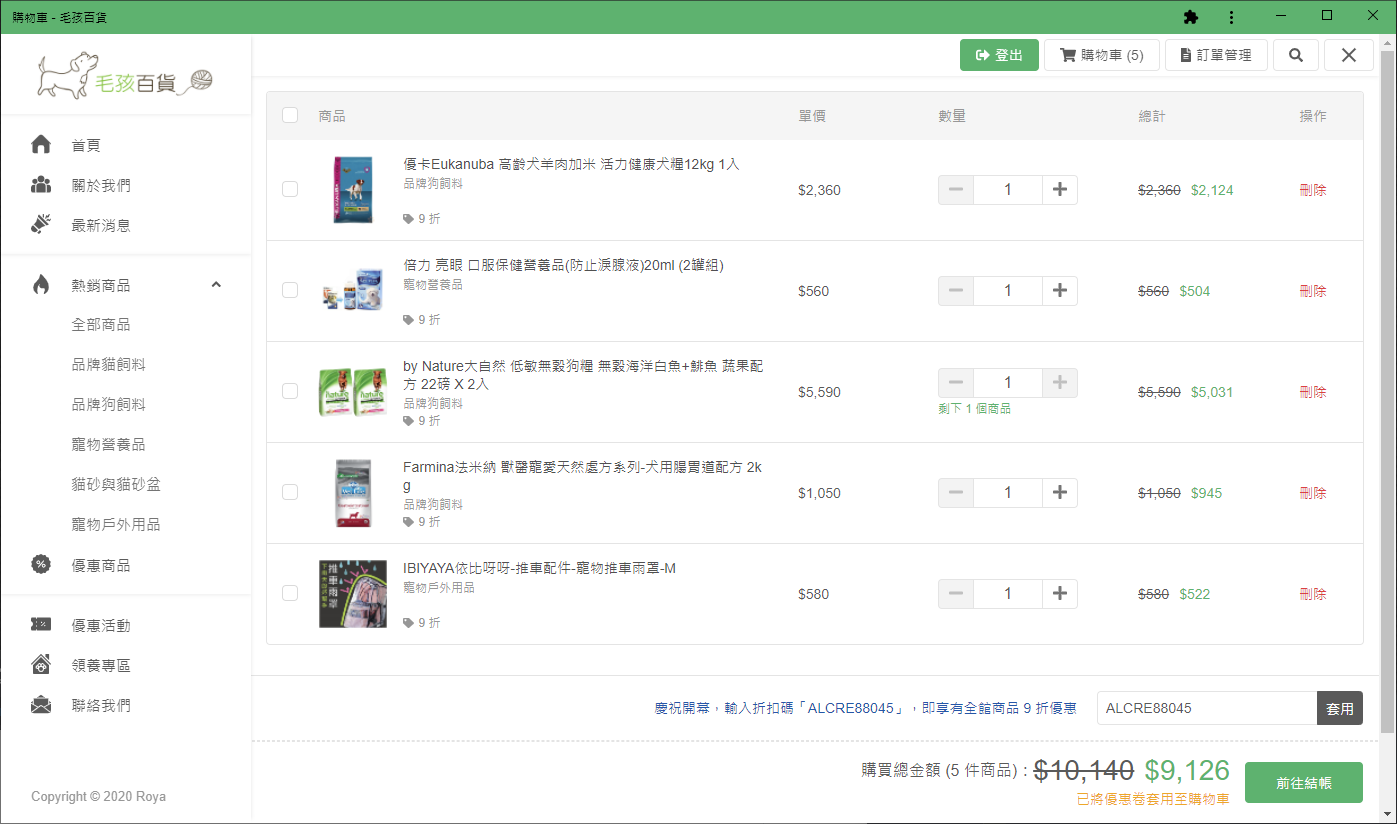Screen dimensions: 1397x824
Task: Delete the IBIYAYA item via 刪除
Action: [1313, 594]
